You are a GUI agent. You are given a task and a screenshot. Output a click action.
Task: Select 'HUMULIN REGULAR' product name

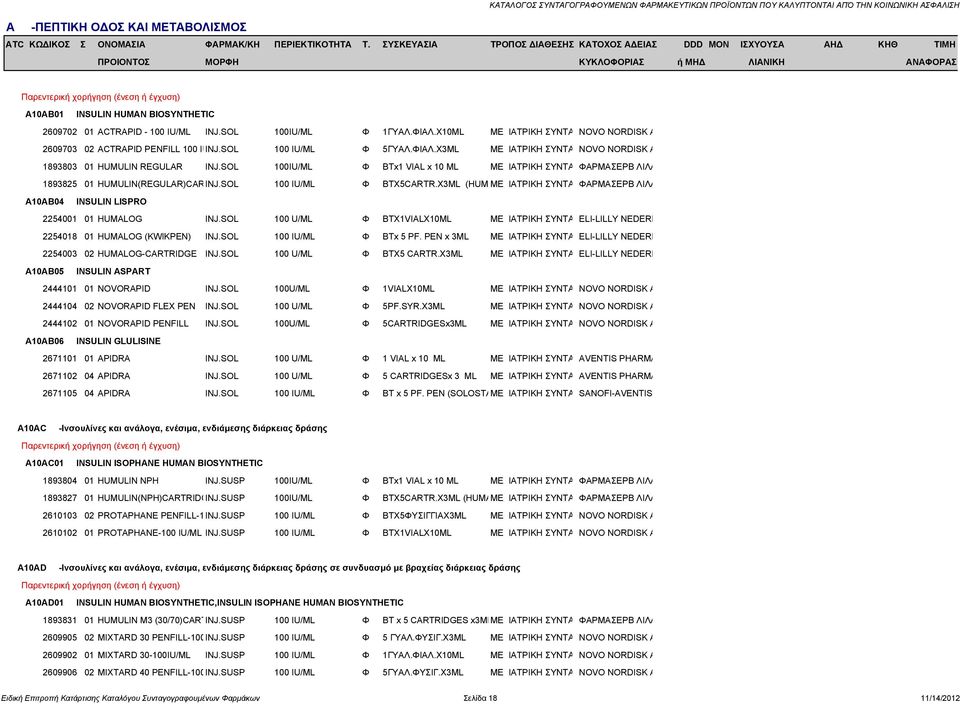(140, 167)
